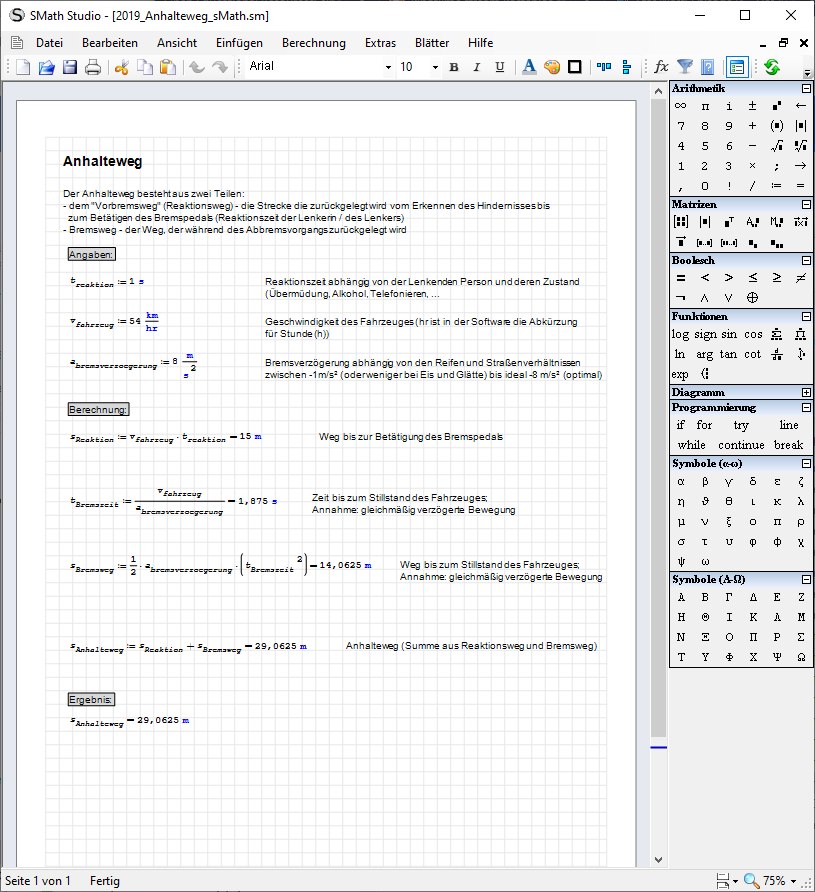Insert a matrix from the Matrizen panel

coord(681,222)
